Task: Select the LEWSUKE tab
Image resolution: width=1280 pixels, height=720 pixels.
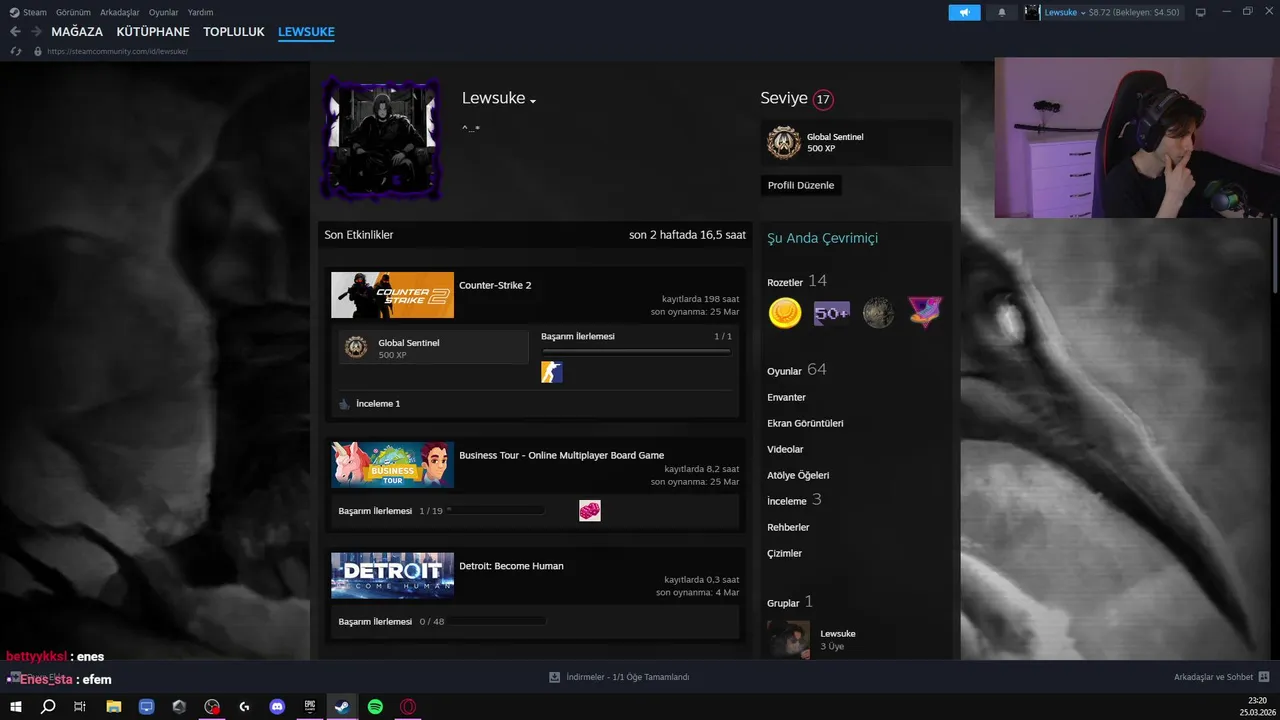Action: coord(306,32)
